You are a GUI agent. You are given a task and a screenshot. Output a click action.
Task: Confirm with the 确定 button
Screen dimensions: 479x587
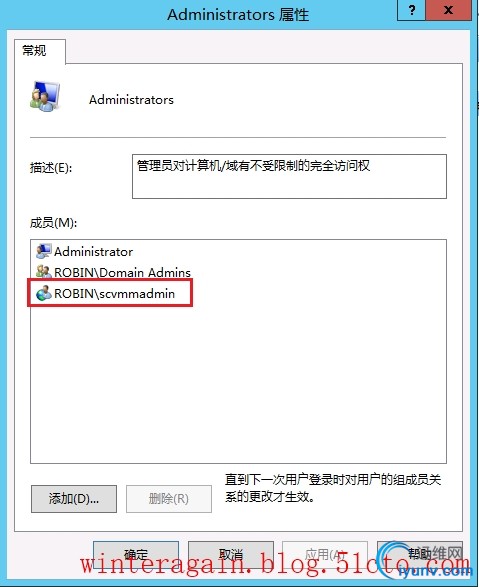point(136,554)
